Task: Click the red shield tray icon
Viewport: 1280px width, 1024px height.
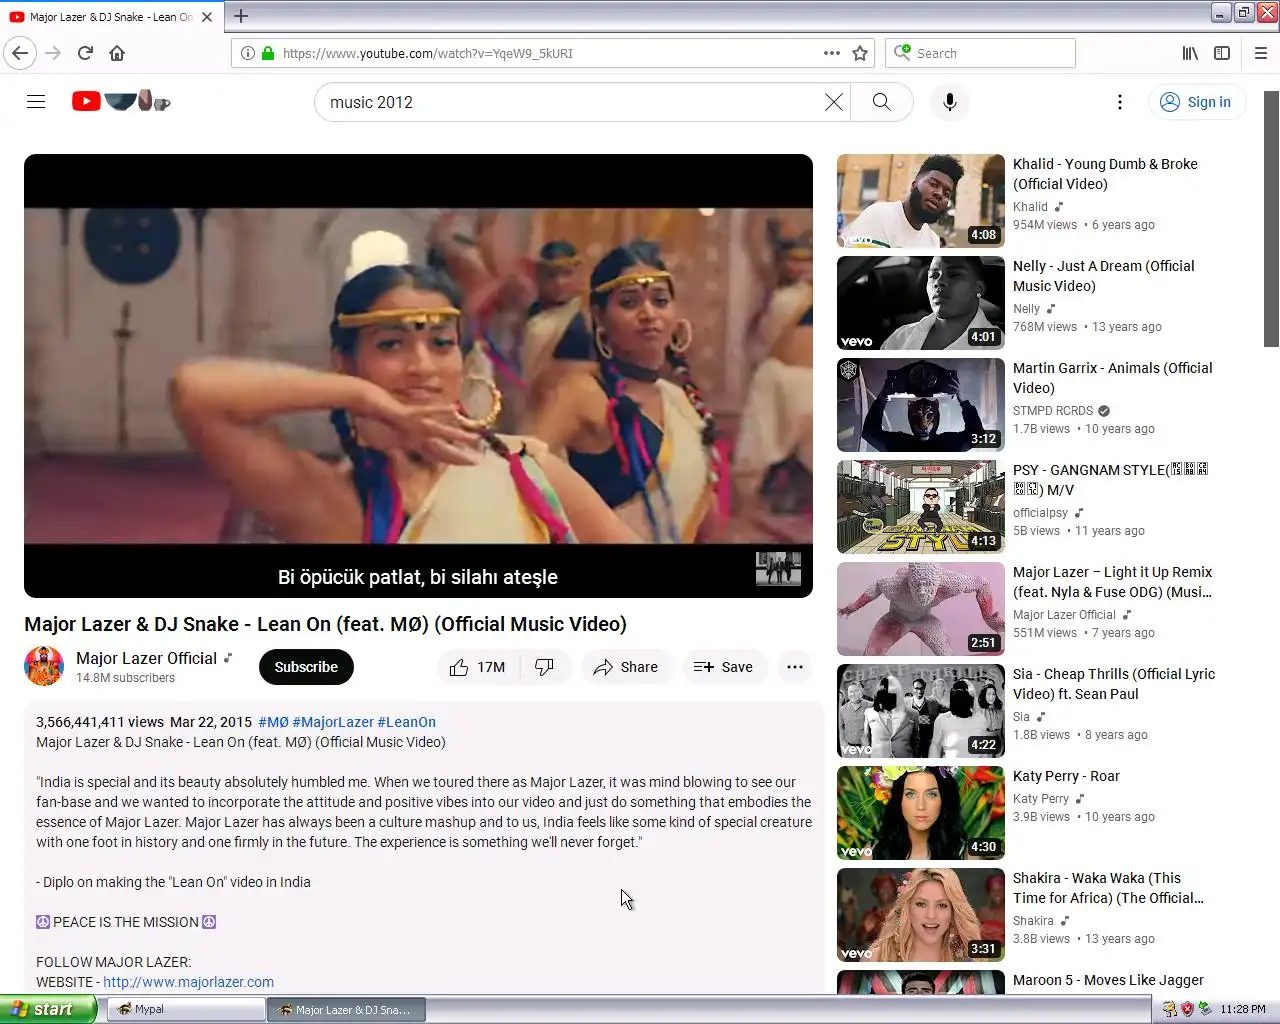Action: (x=1187, y=1009)
